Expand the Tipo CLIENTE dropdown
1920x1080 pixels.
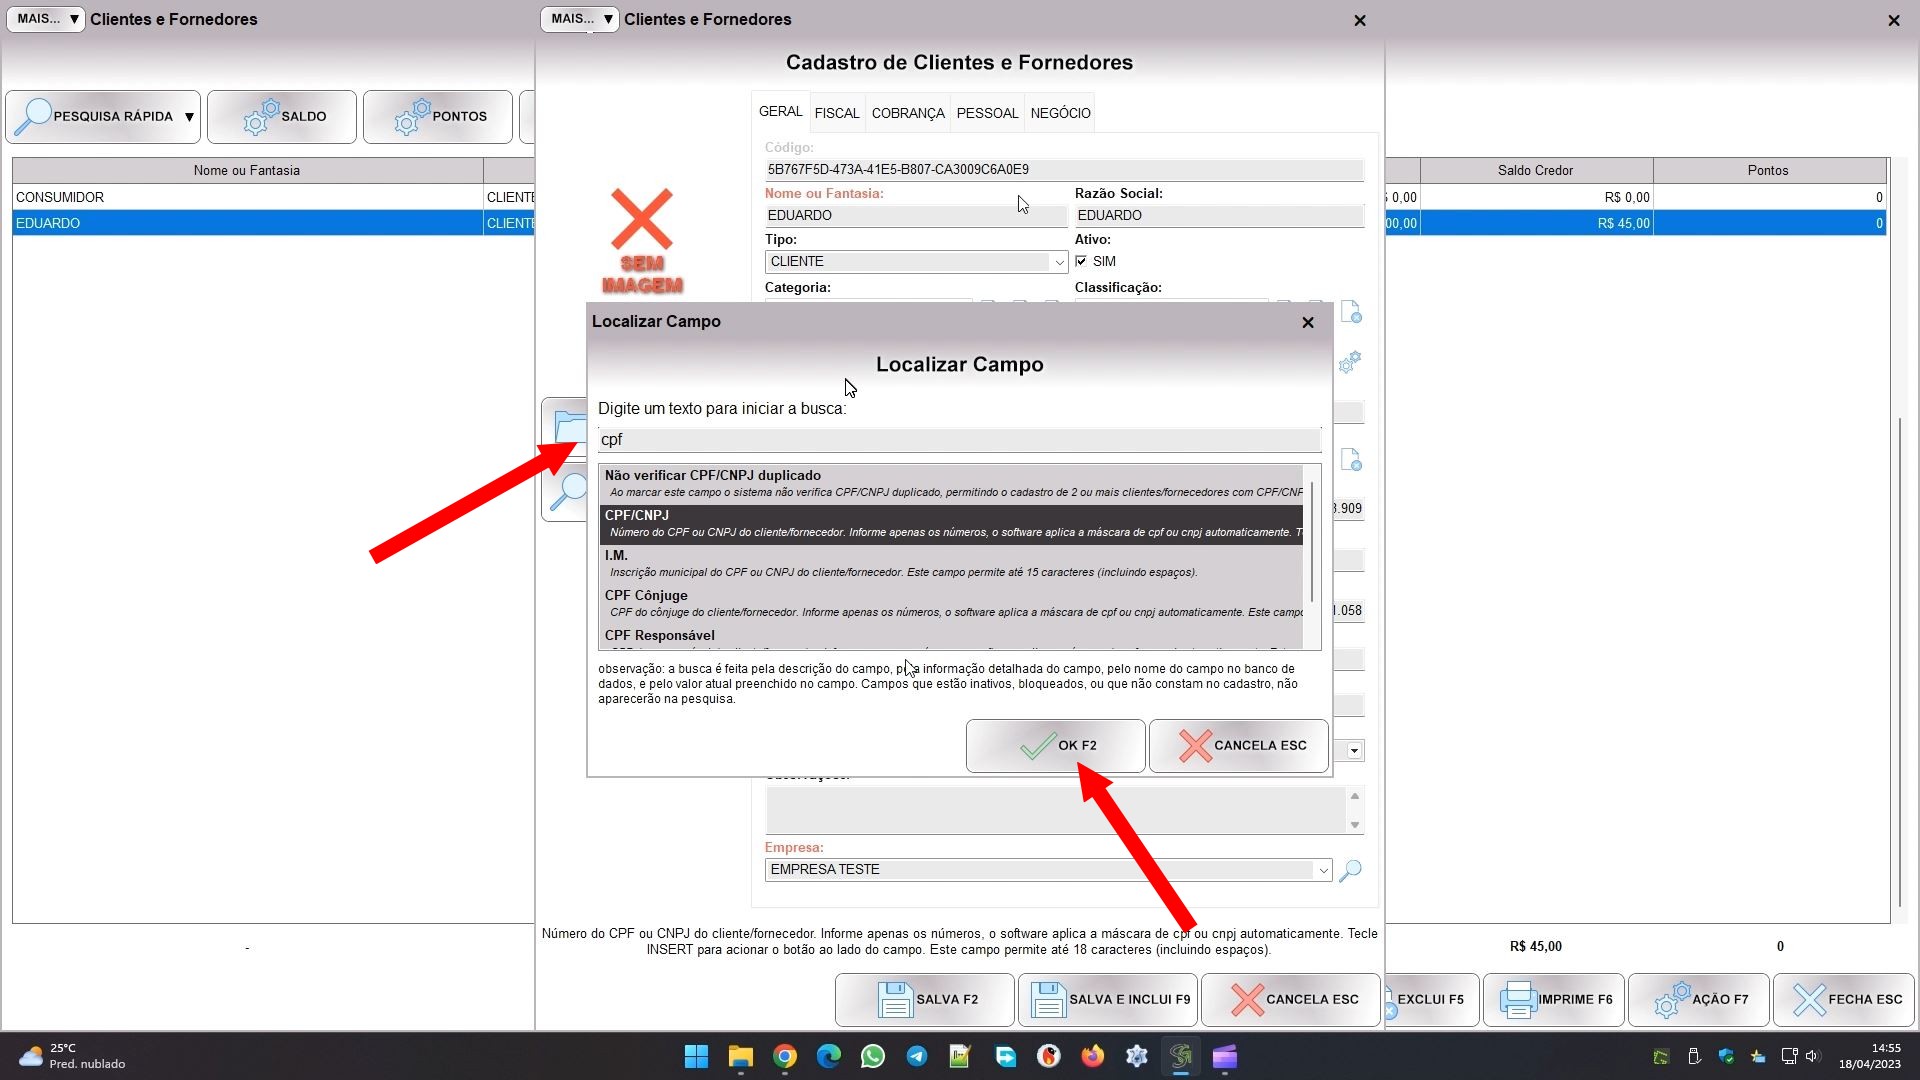[1058, 262]
